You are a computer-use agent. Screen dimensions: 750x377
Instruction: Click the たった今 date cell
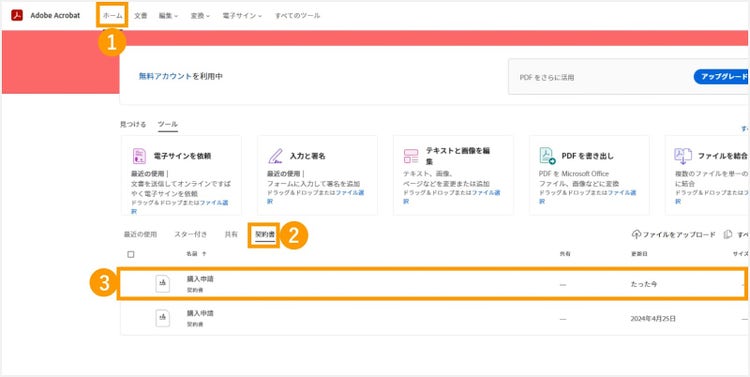tap(643, 284)
